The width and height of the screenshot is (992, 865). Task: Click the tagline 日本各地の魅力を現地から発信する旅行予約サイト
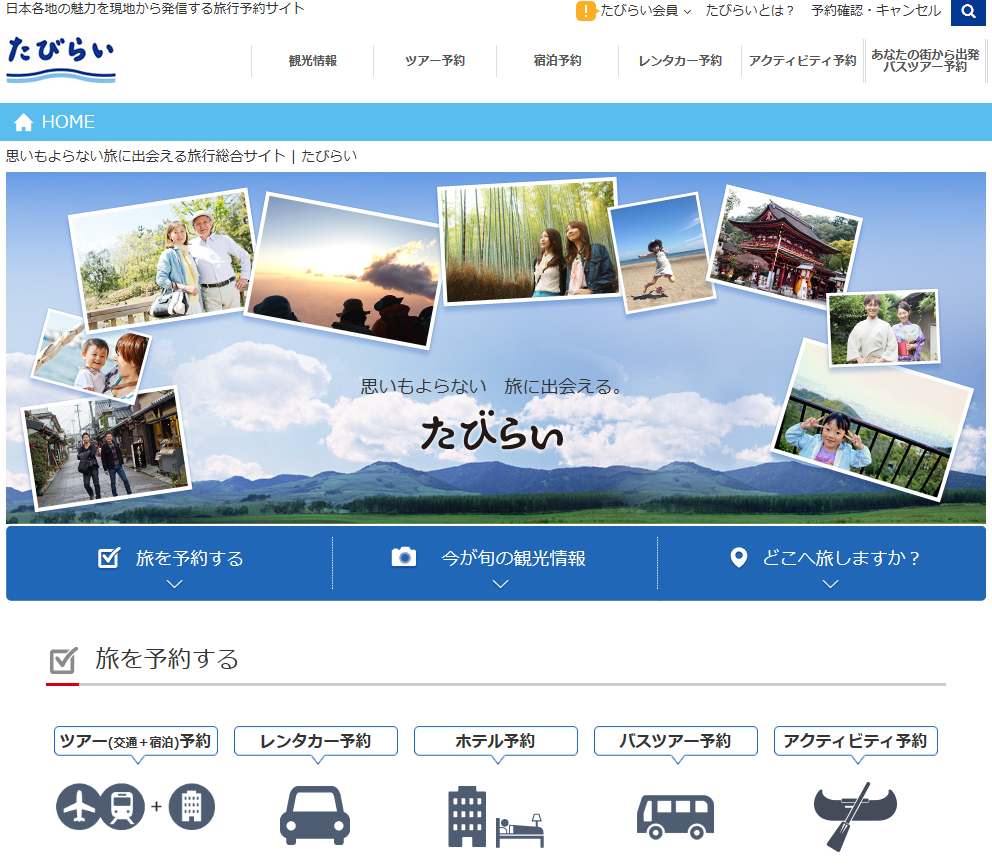155,9
